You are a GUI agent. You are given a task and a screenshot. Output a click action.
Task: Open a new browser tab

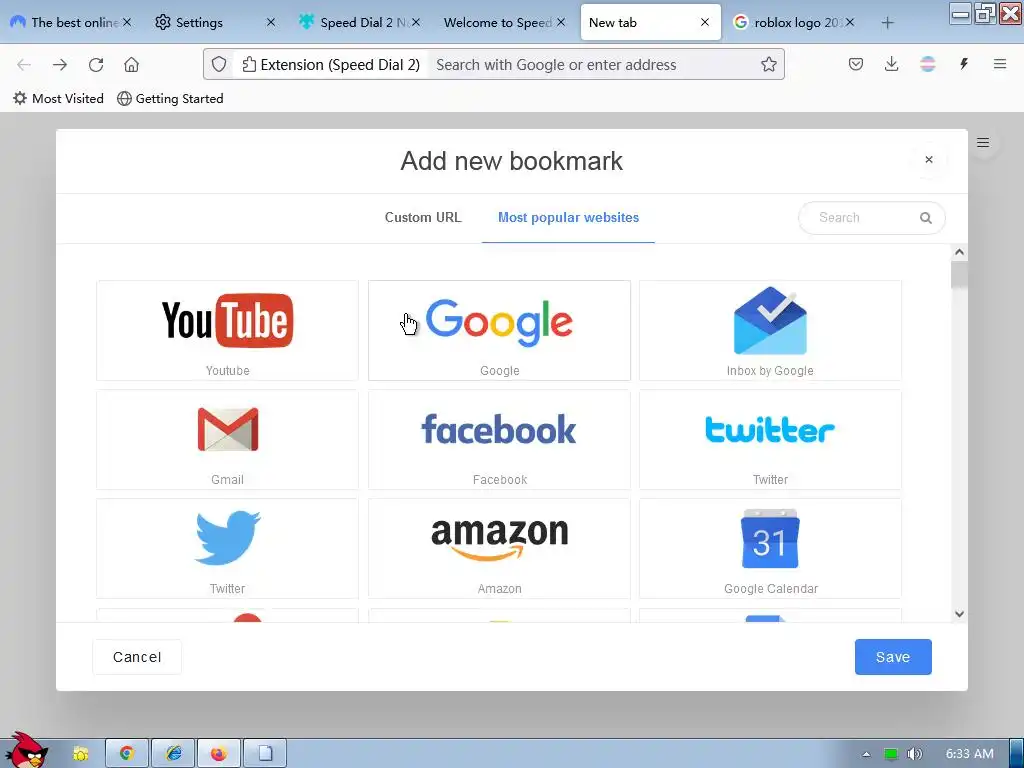tap(887, 23)
